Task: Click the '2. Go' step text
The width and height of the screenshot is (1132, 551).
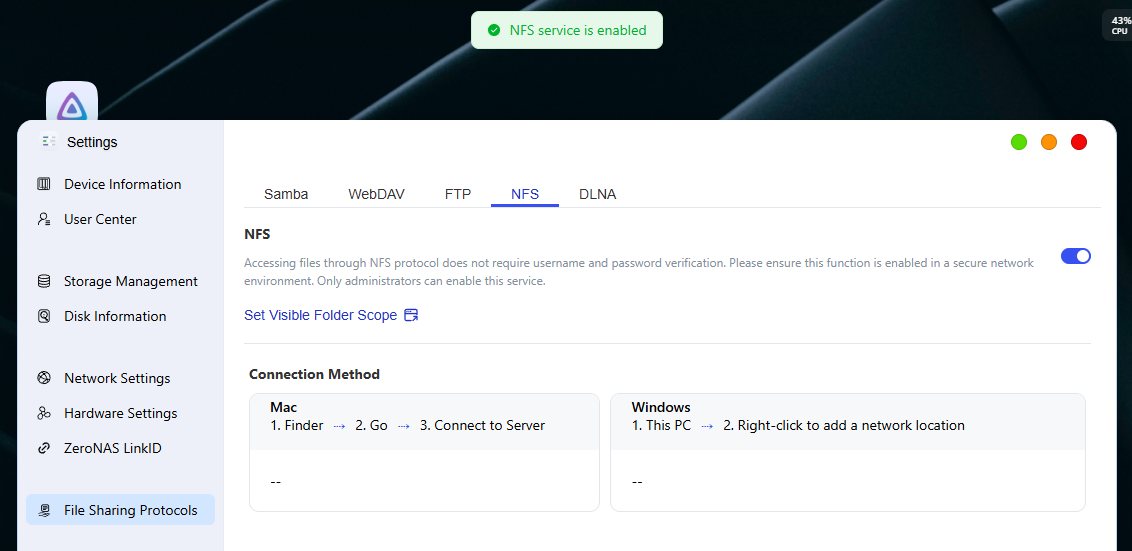Action: 371,425
